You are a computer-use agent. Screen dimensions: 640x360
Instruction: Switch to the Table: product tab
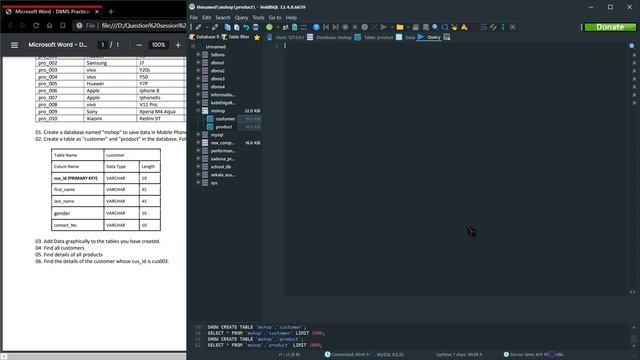click(x=374, y=37)
